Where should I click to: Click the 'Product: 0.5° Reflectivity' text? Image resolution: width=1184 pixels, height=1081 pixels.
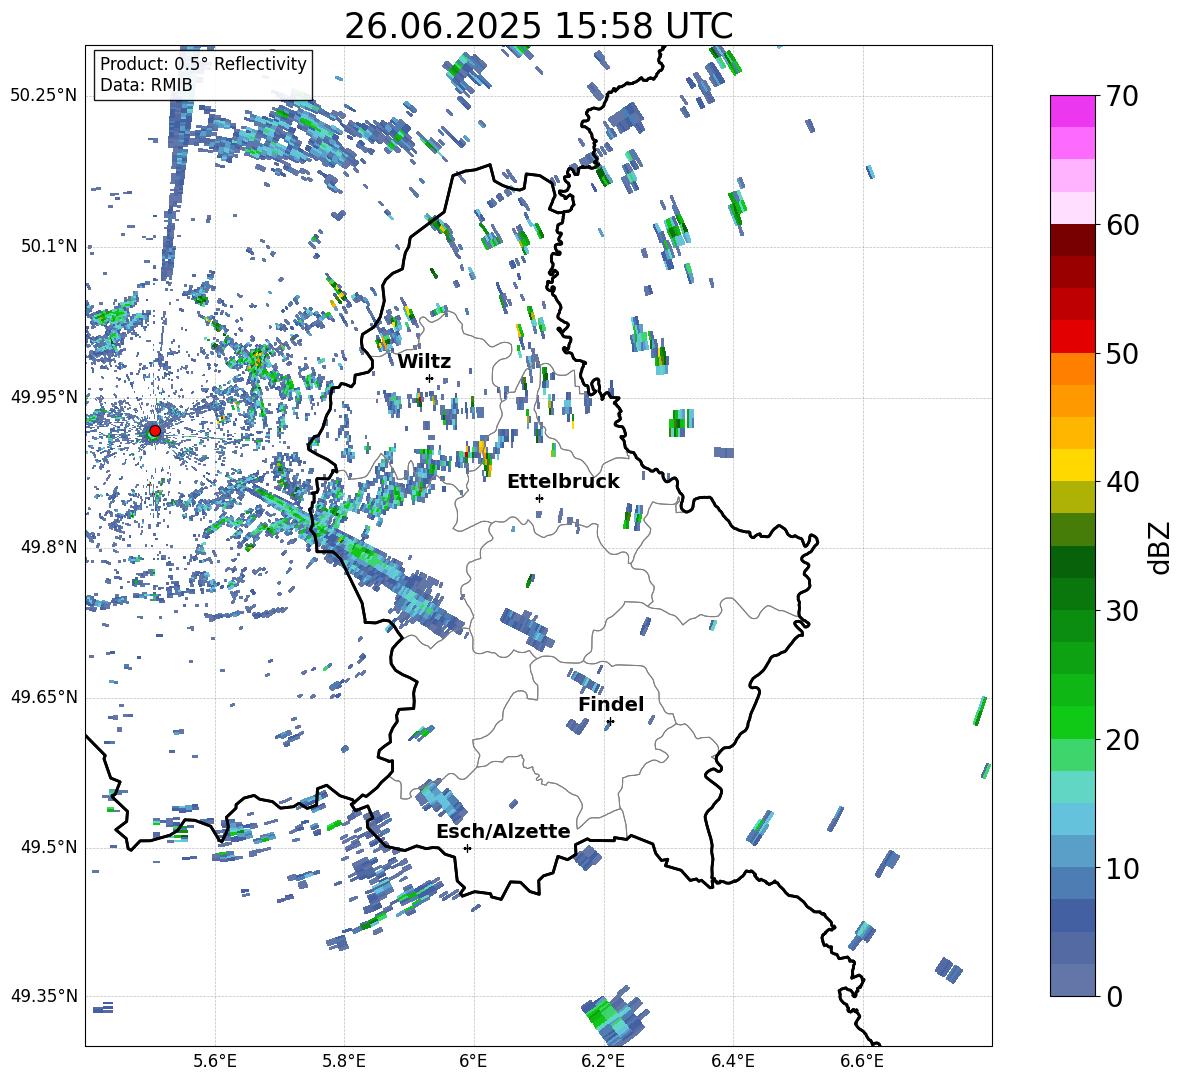click(203, 63)
